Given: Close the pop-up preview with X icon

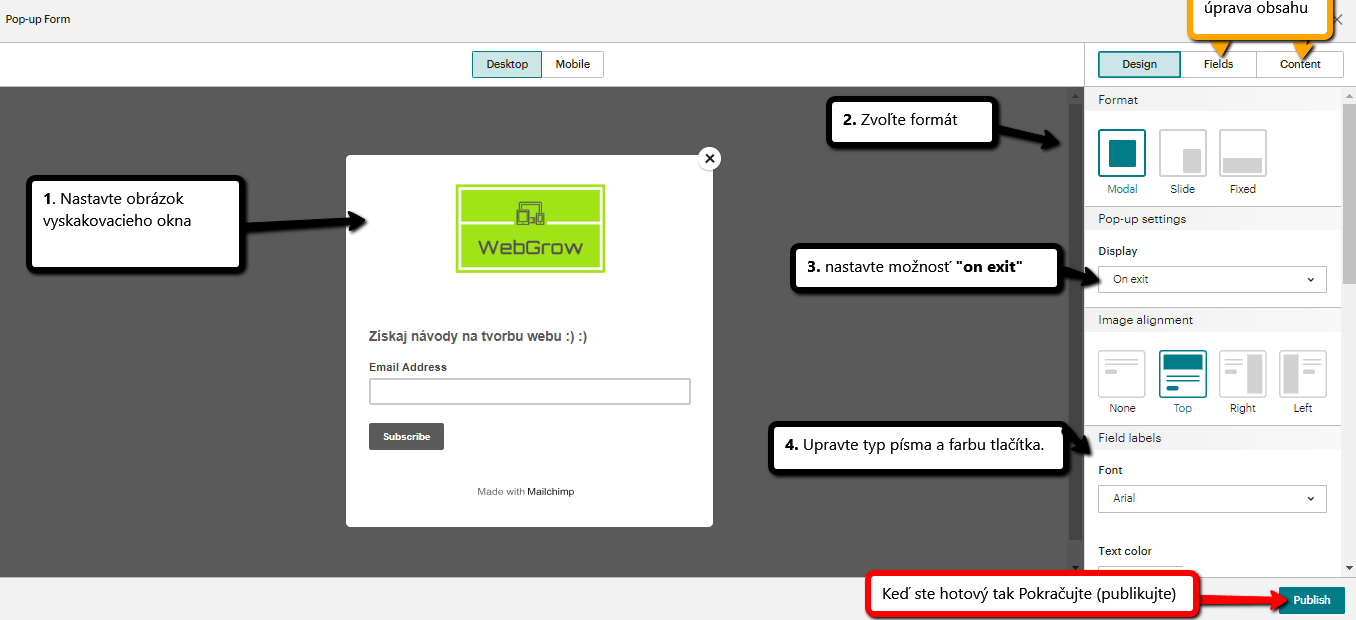Looking at the screenshot, I should tap(710, 158).
